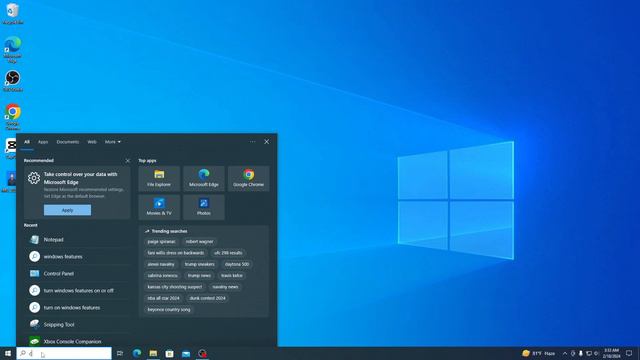Search trending 'paige spiranac'

point(161,242)
